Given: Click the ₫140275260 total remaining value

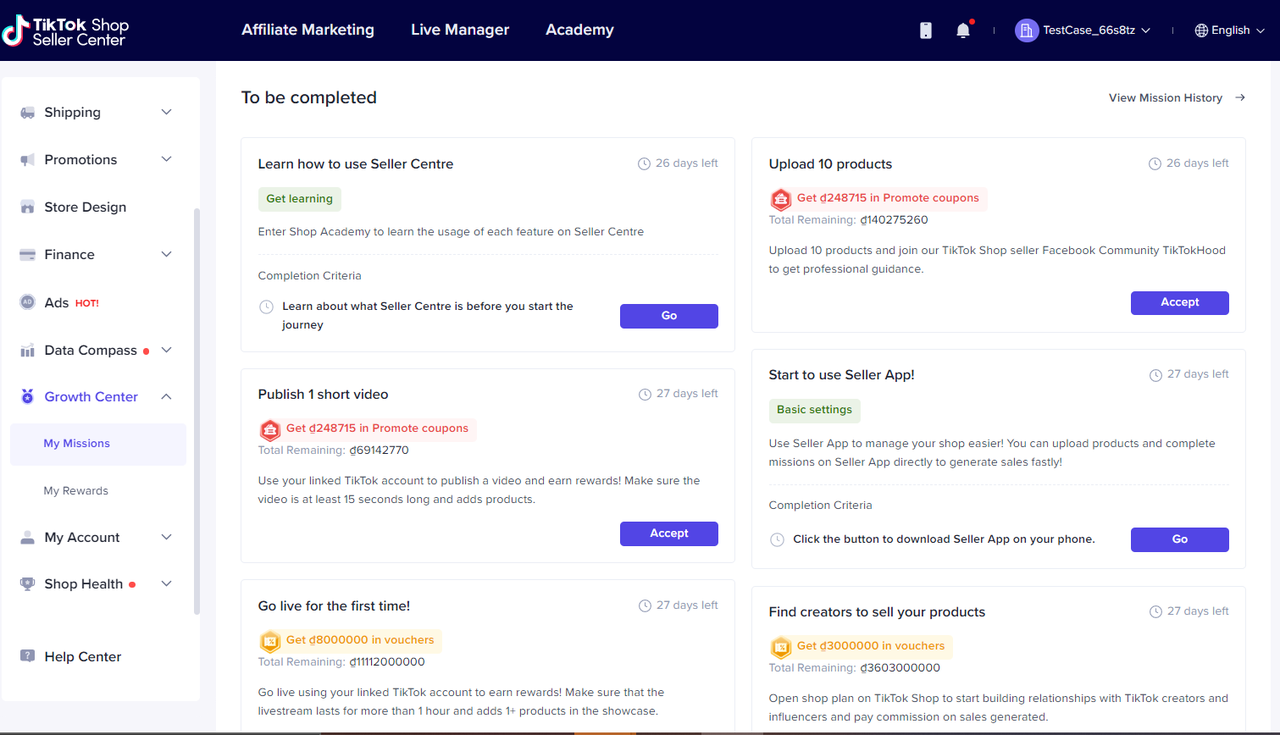Looking at the screenshot, I should pyautogui.click(x=894, y=220).
